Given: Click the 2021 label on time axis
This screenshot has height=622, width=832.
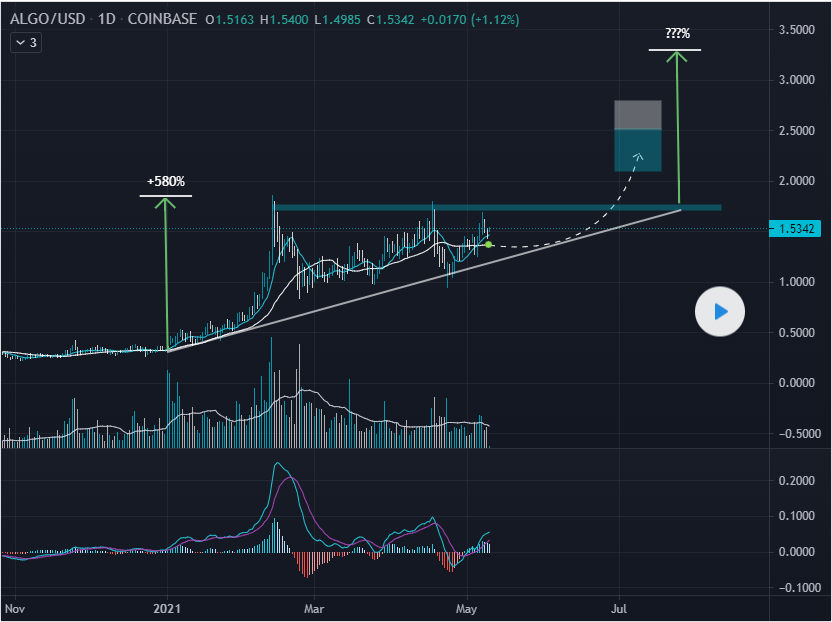Looking at the screenshot, I should tap(167, 607).
